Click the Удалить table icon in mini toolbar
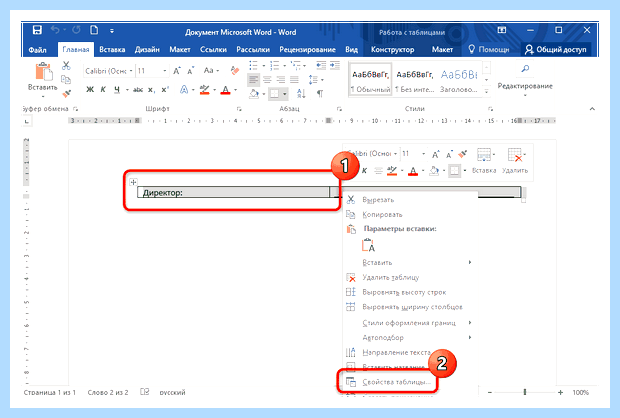This screenshot has width=620, height=418. (515, 155)
